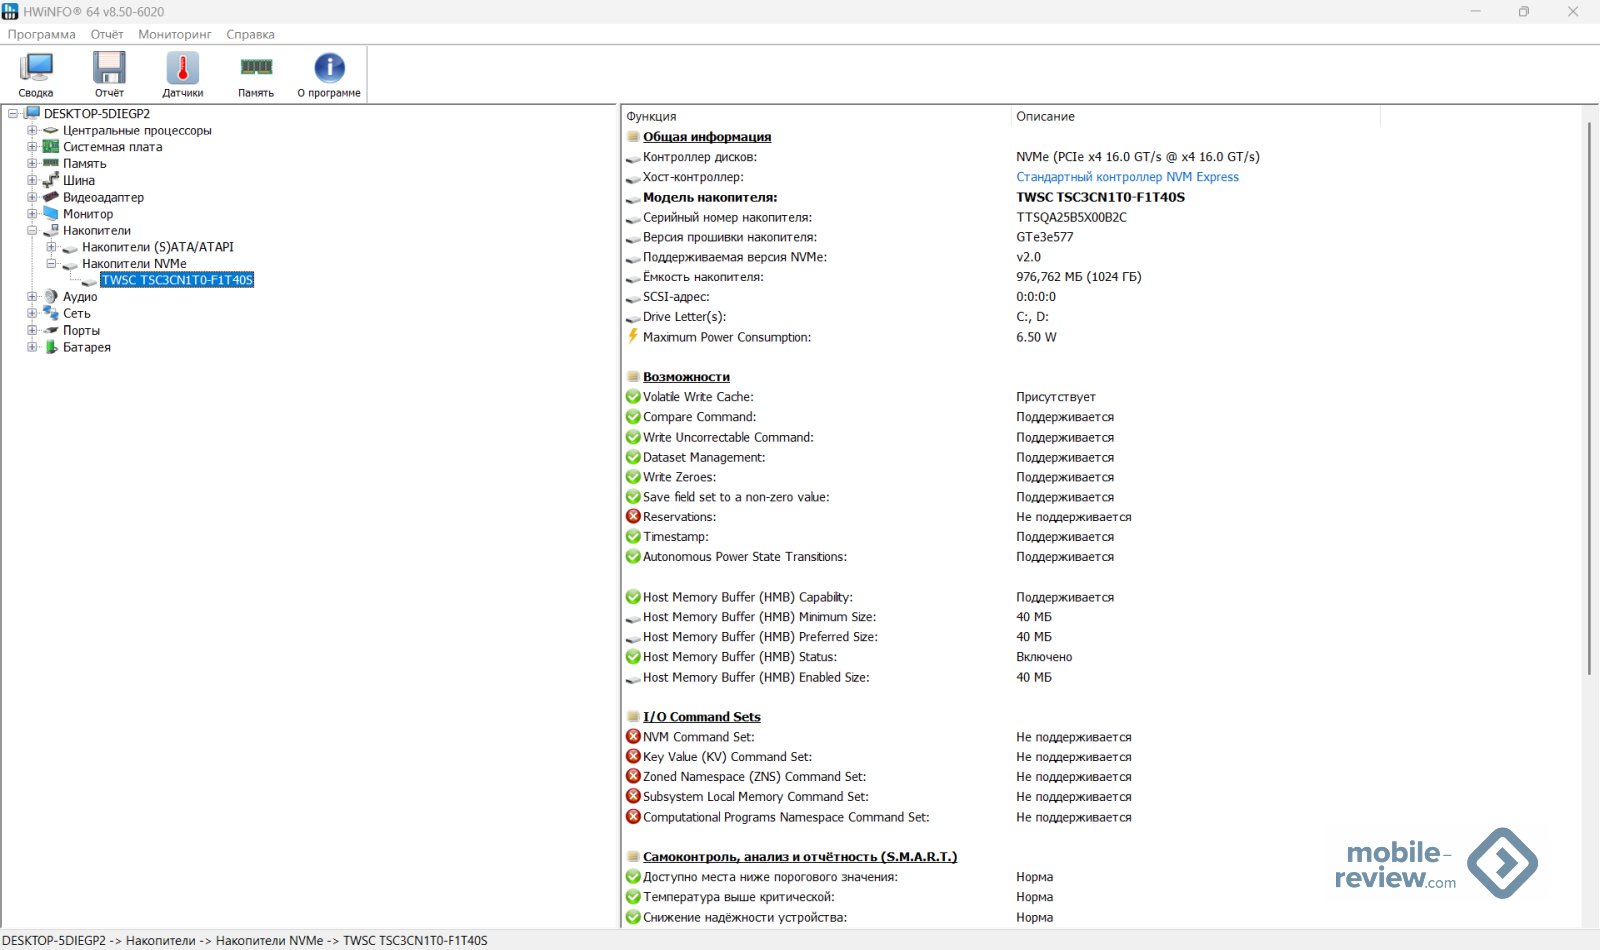1600x950 pixels.
Task: Expand the Системная плата node
Action: pyautogui.click(x=32, y=147)
